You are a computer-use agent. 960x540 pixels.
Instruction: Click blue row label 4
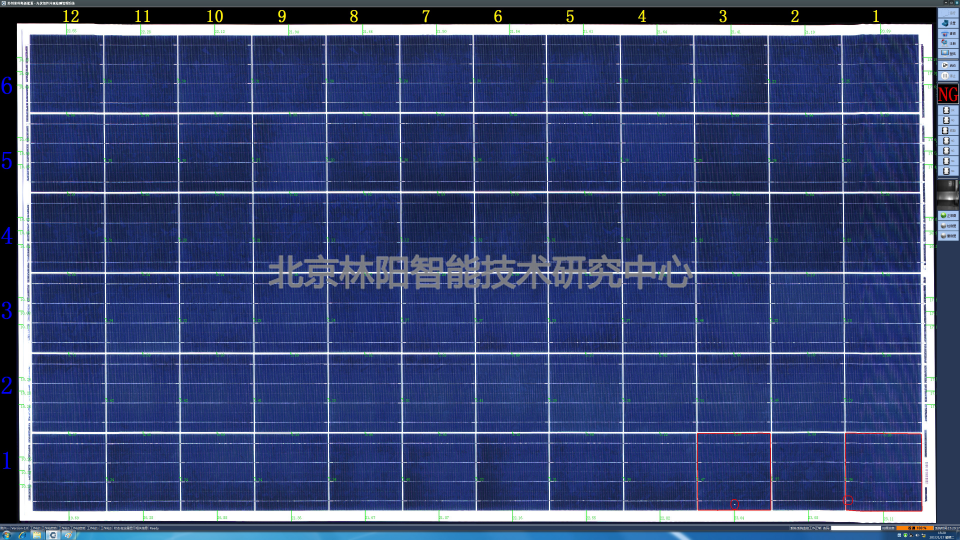[x=7, y=236]
